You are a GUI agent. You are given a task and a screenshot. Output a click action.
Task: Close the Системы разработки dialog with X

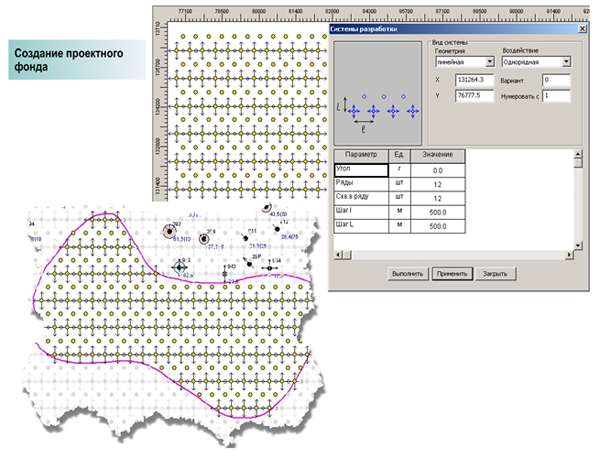[x=582, y=29]
